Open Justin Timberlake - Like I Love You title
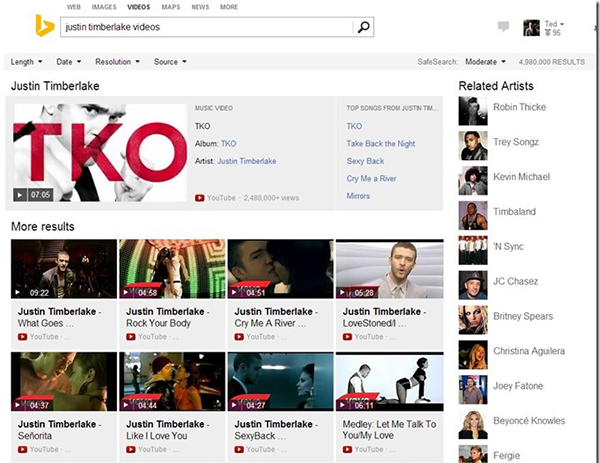 click(168, 430)
